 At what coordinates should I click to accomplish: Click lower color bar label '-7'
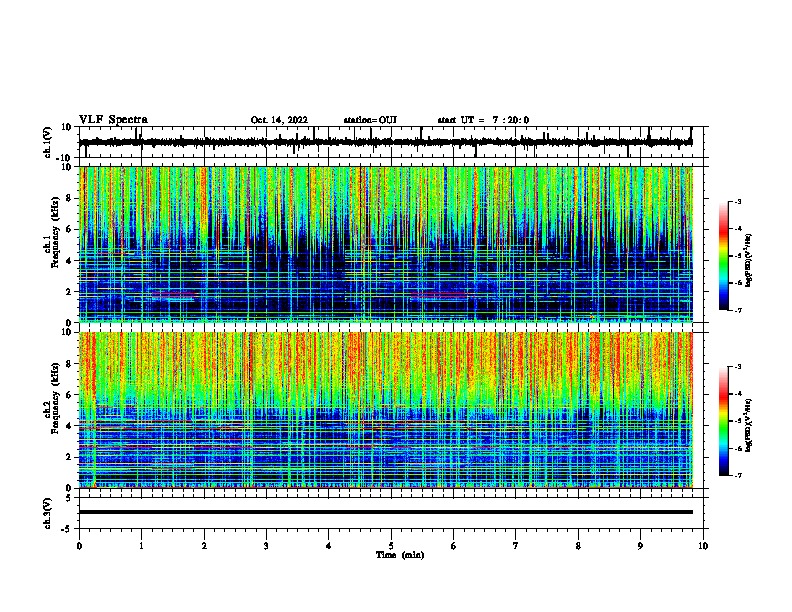(738, 476)
